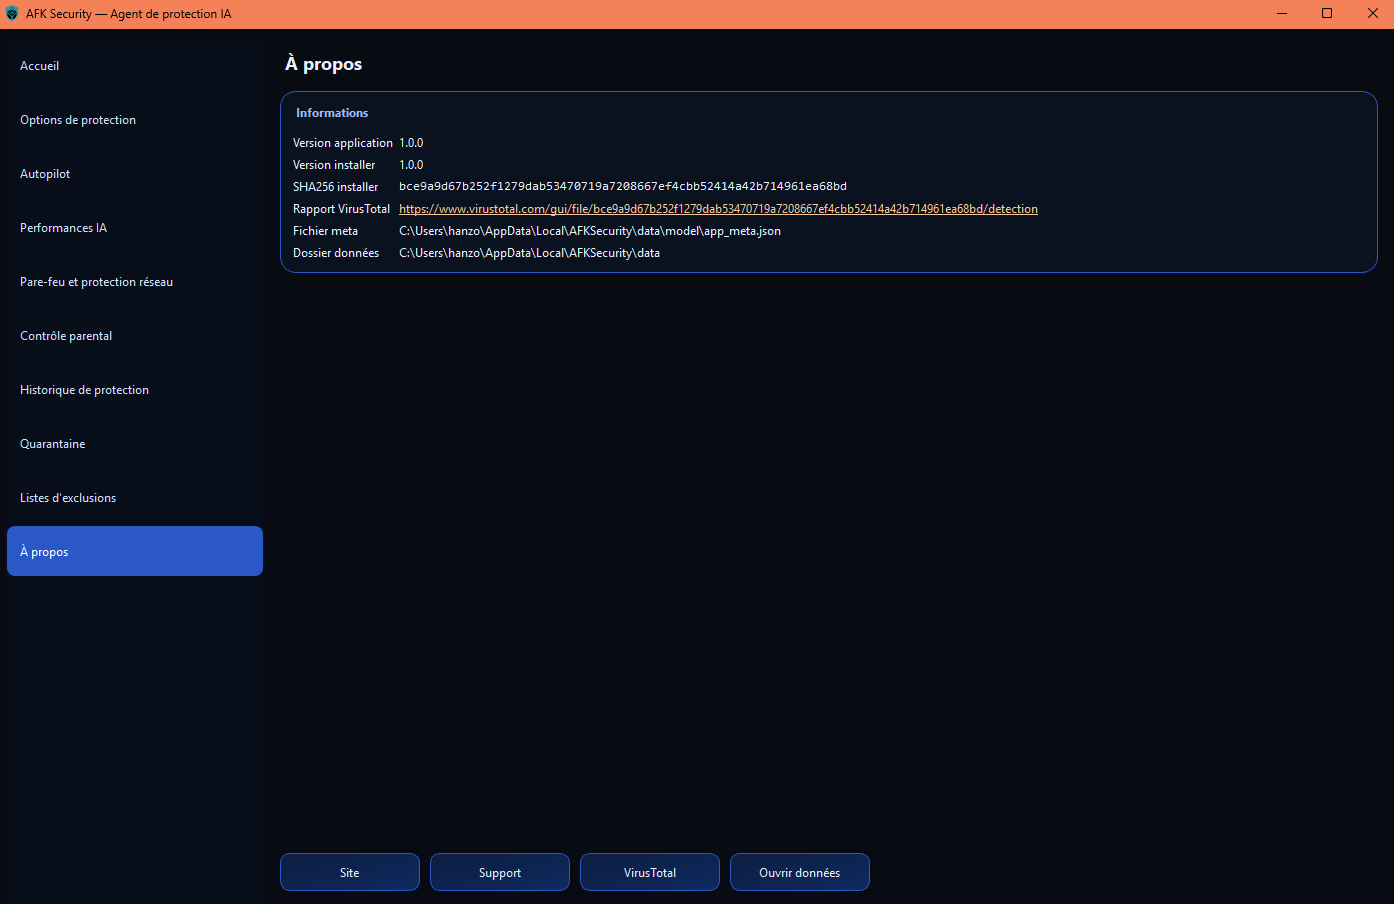Click the AFK Security shield icon in title bar
Screen dimensions: 1394x904
12,14
